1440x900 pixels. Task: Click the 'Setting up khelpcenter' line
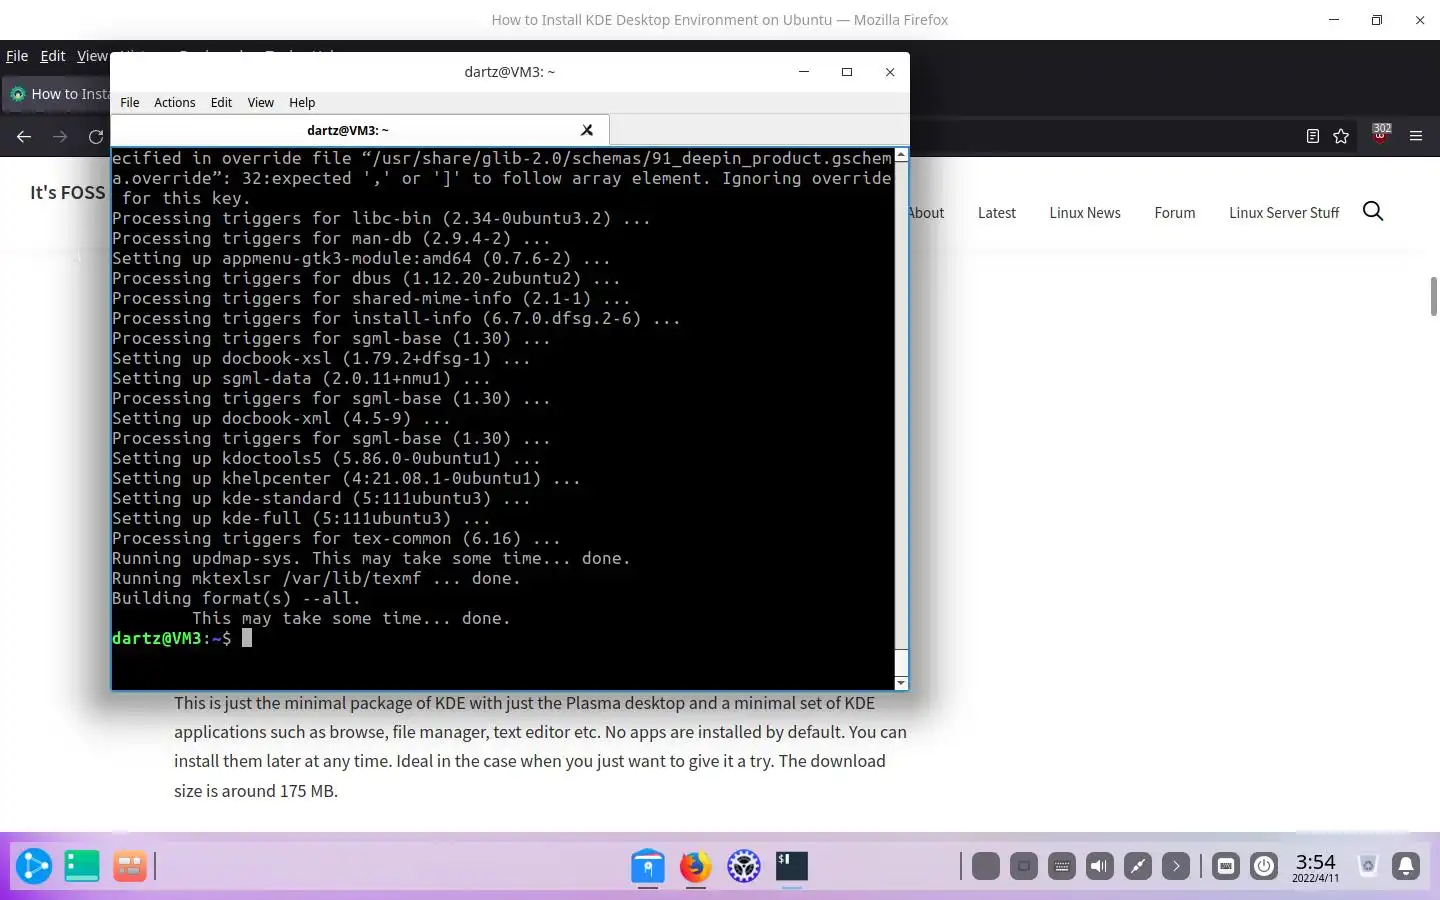[346, 478]
